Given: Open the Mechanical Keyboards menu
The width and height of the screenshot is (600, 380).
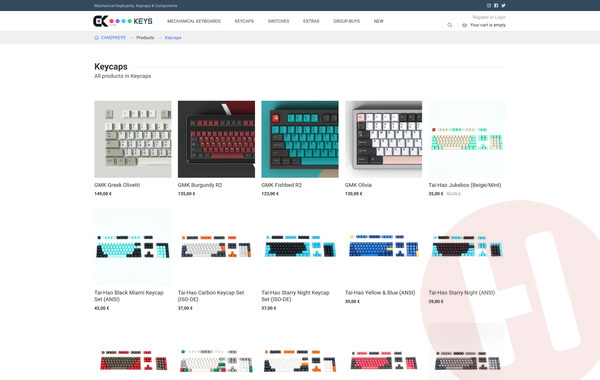Looking at the screenshot, I should pyautogui.click(x=194, y=21).
